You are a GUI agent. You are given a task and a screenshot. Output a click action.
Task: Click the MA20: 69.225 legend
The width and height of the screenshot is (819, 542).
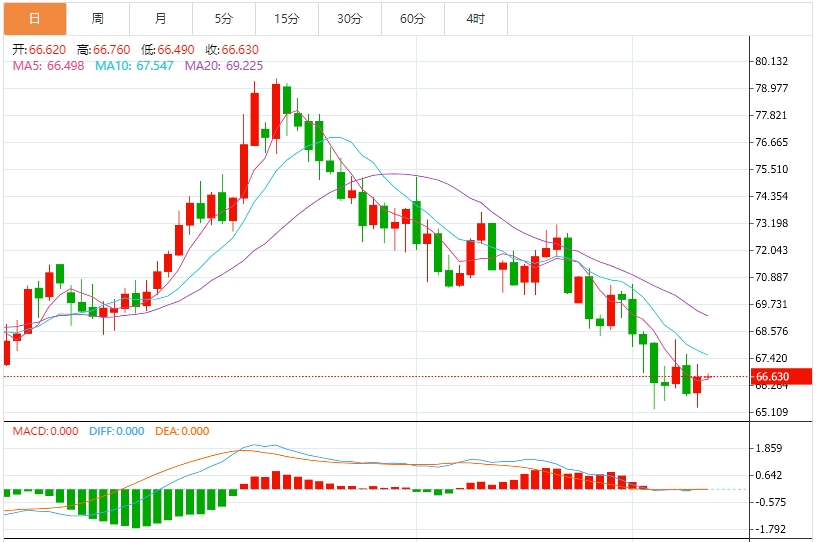click(224, 66)
